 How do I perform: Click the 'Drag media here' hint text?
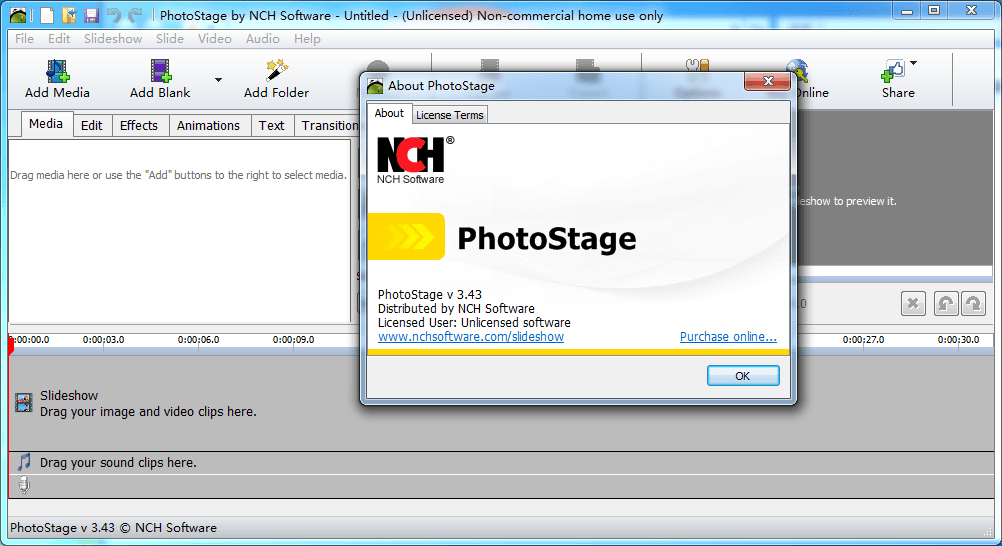178,175
